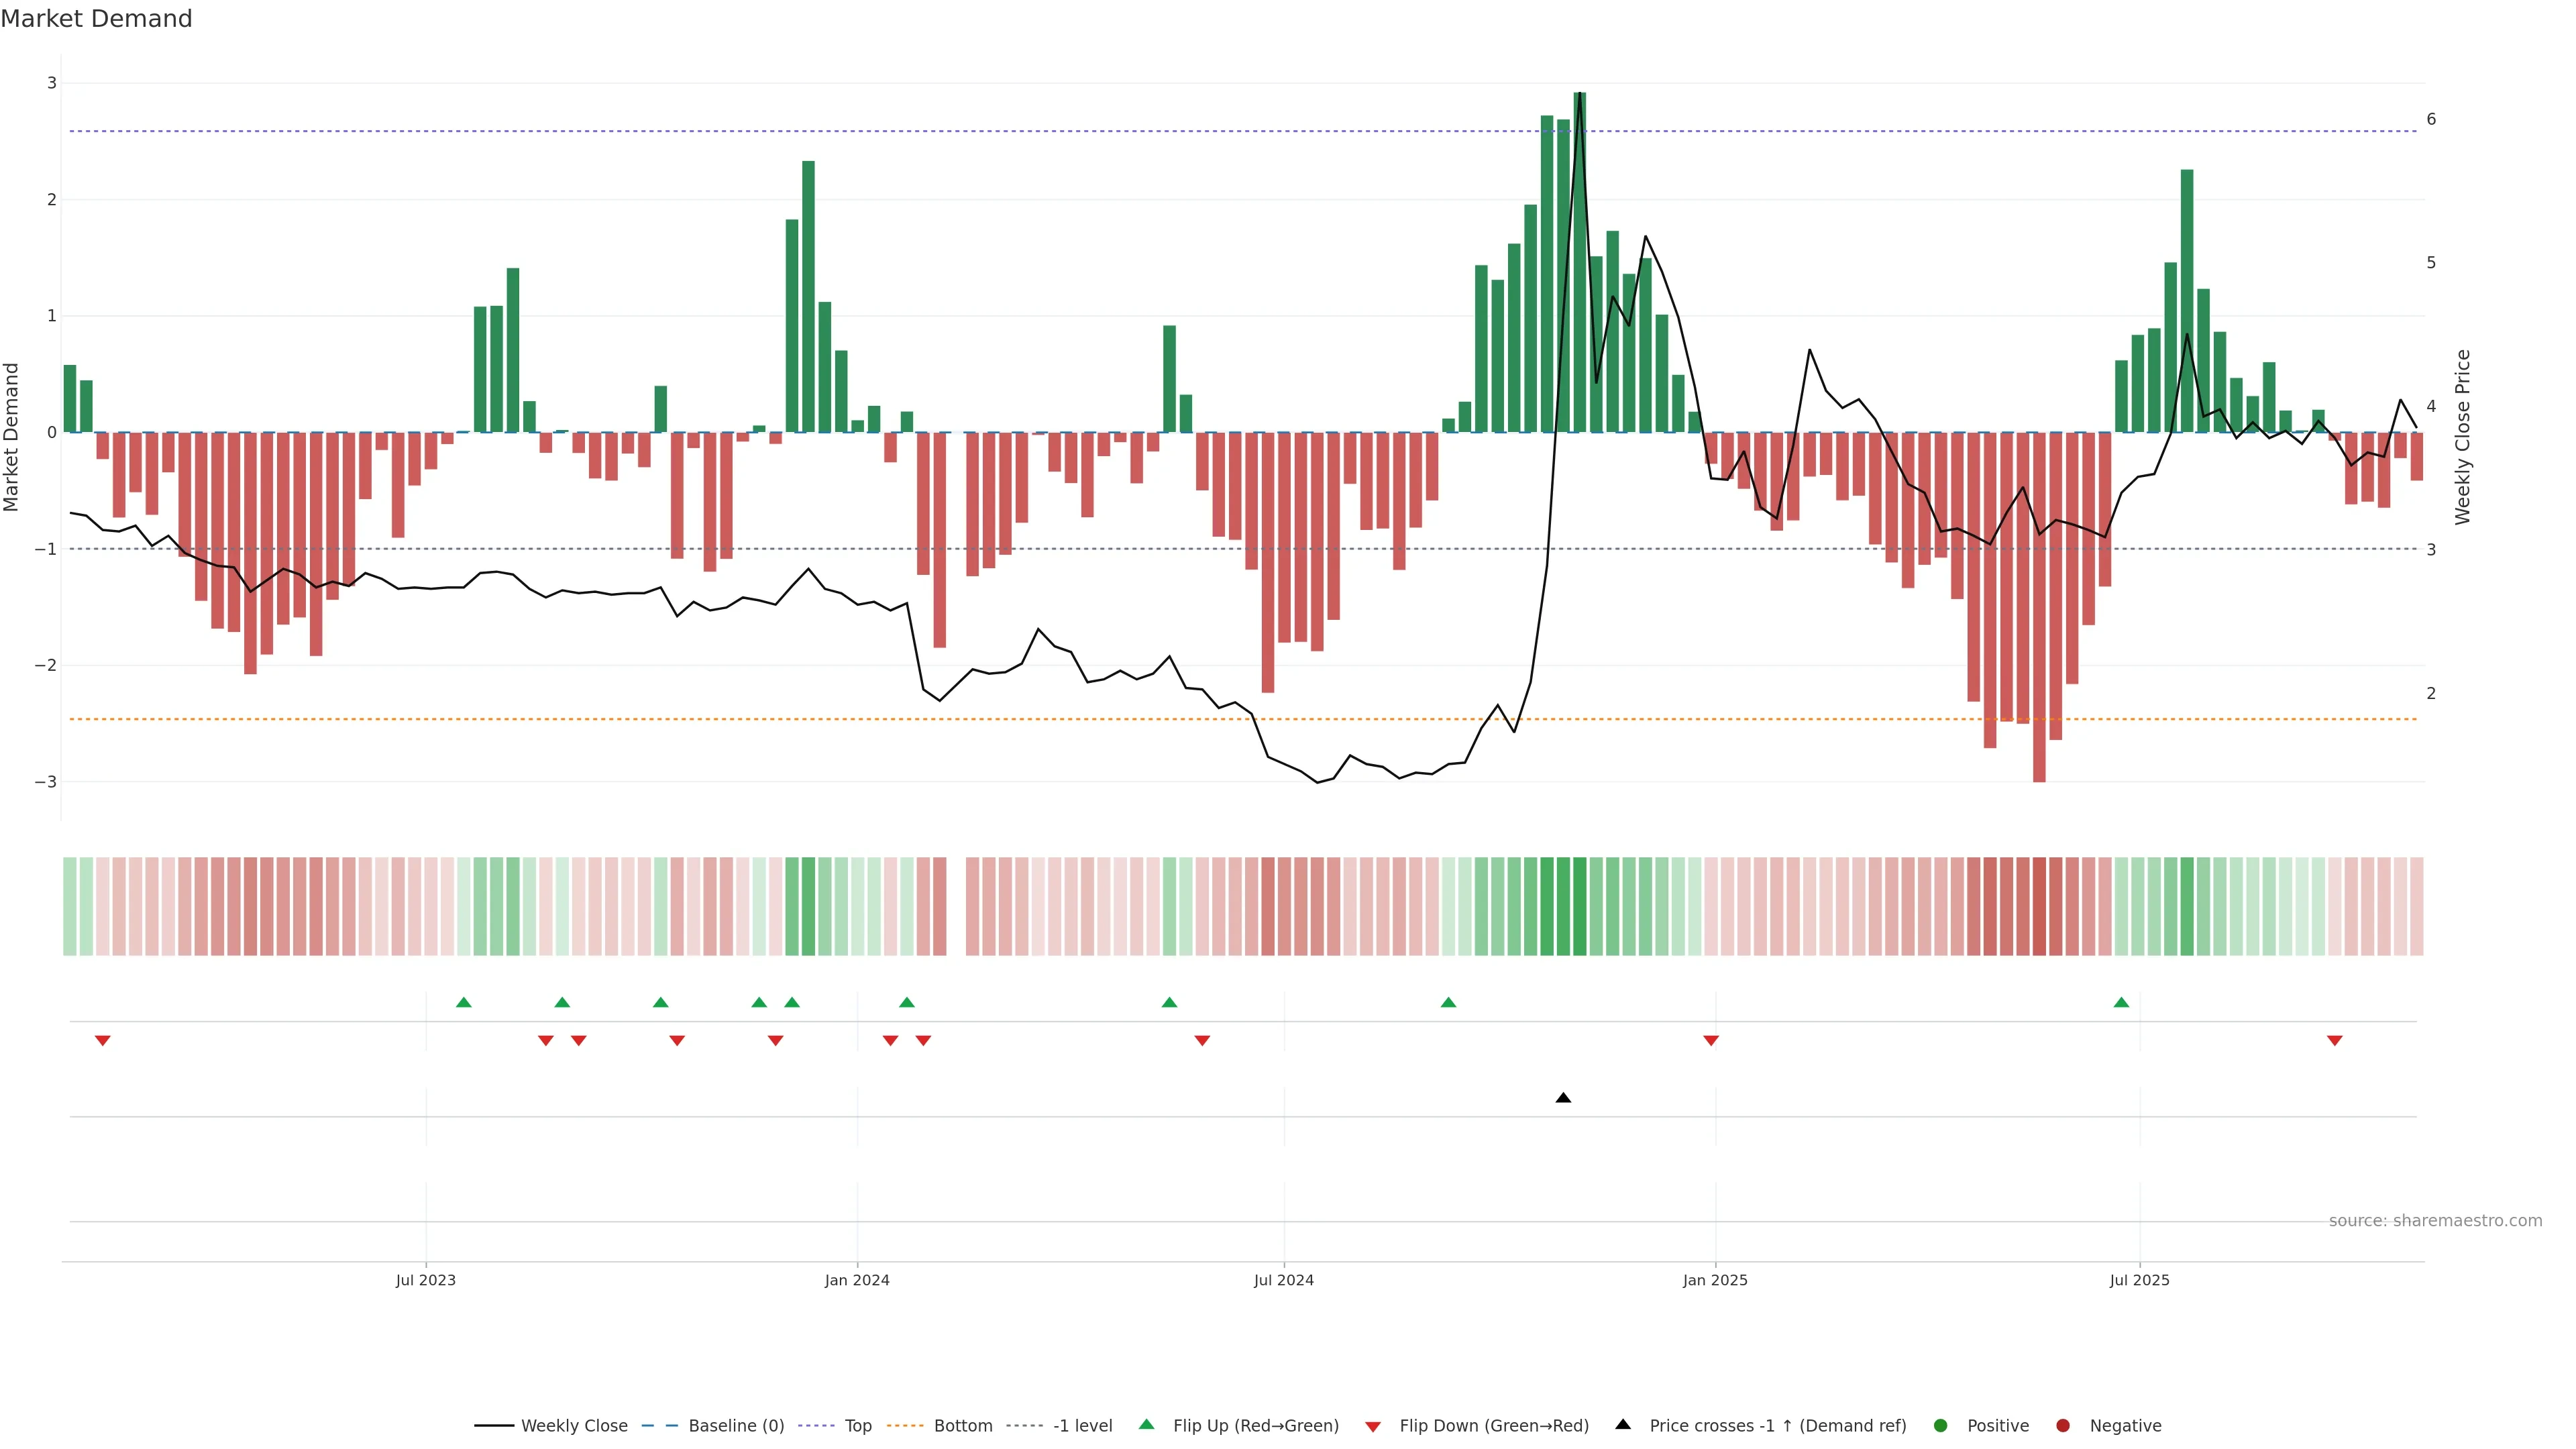Toggle the -1 level legend entry

coord(1082,1426)
